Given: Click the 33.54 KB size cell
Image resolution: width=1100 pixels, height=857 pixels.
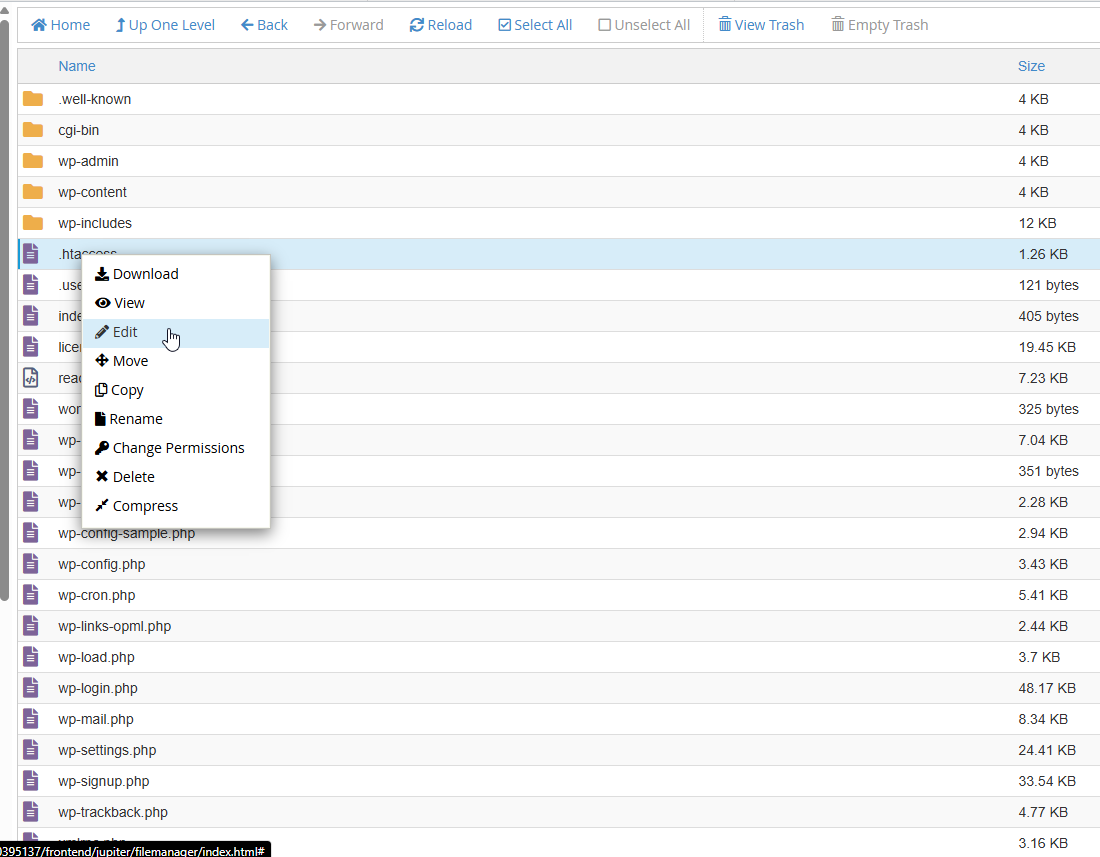Looking at the screenshot, I should pyautogui.click(x=1047, y=781).
